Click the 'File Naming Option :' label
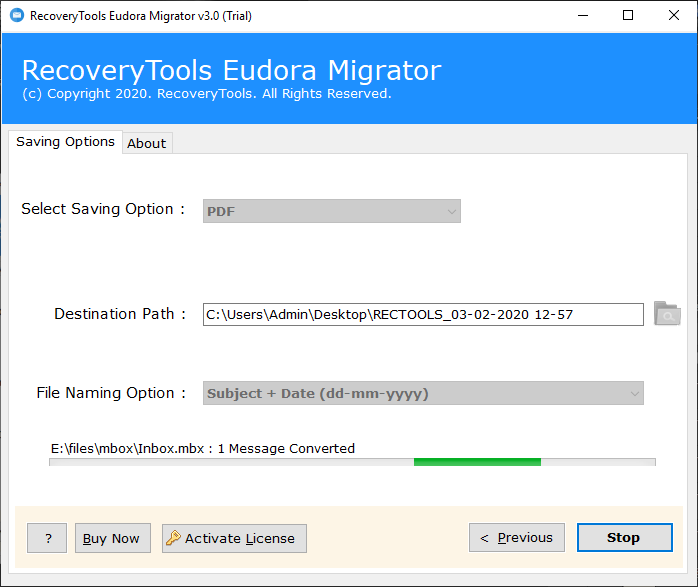Image resolution: width=698 pixels, height=587 pixels. [111, 393]
